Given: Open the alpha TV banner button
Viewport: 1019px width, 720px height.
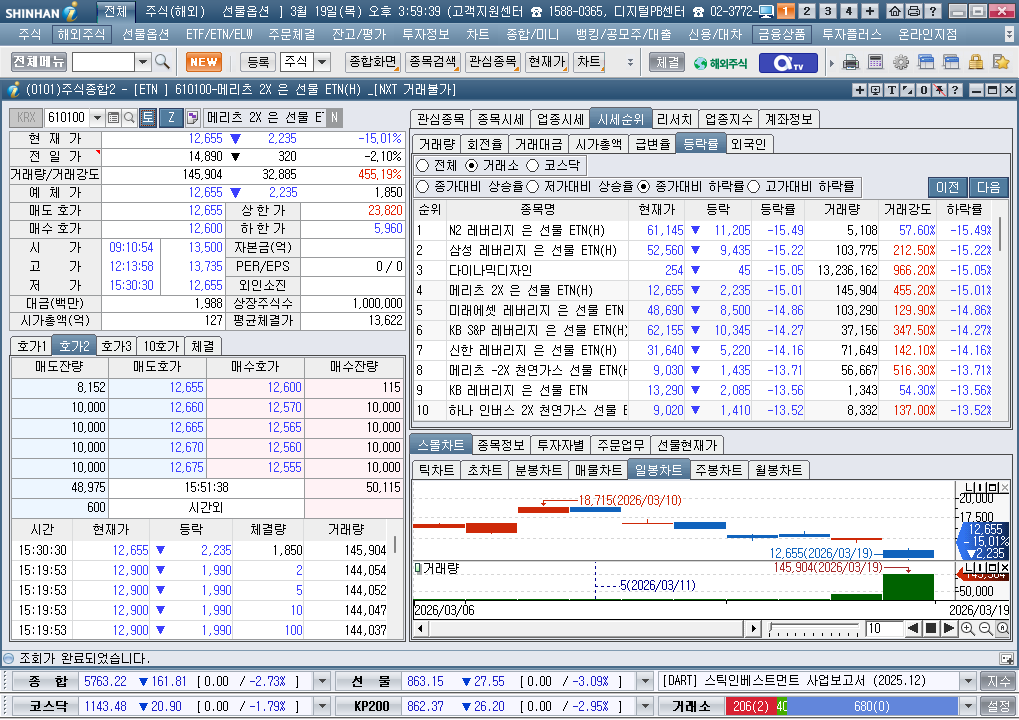Looking at the screenshot, I should [789, 62].
